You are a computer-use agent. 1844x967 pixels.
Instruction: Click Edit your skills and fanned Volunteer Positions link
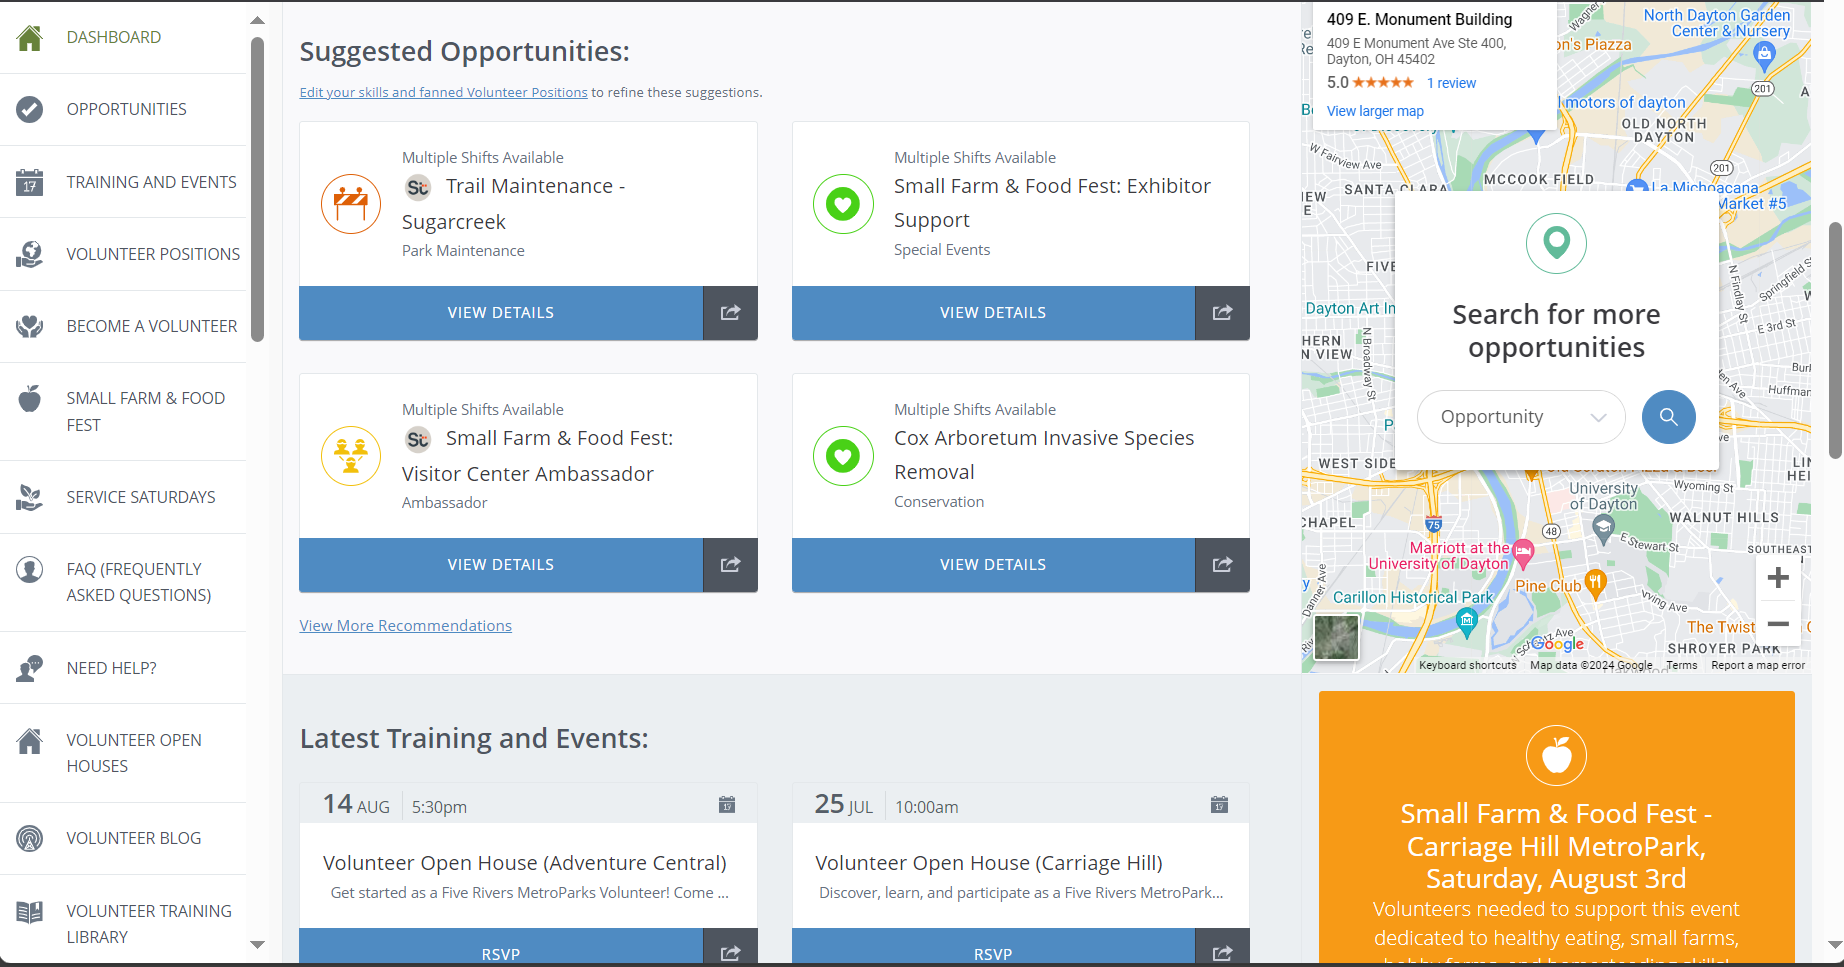click(x=444, y=92)
